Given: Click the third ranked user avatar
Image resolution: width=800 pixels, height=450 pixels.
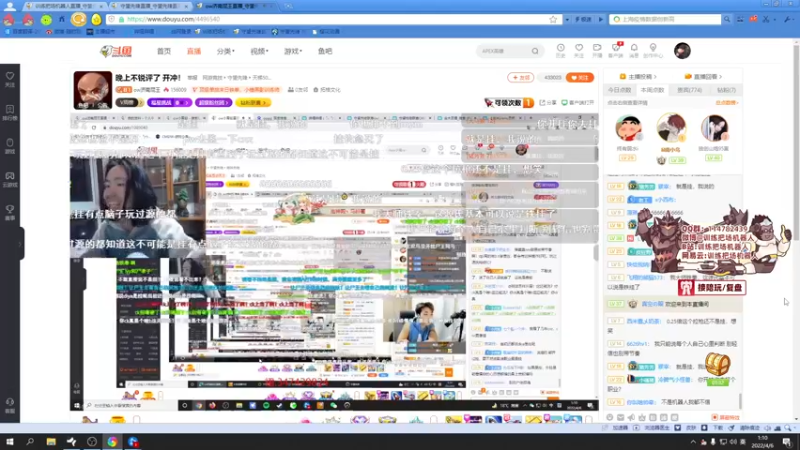Looking at the screenshot, I should pyautogui.click(x=714, y=128).
